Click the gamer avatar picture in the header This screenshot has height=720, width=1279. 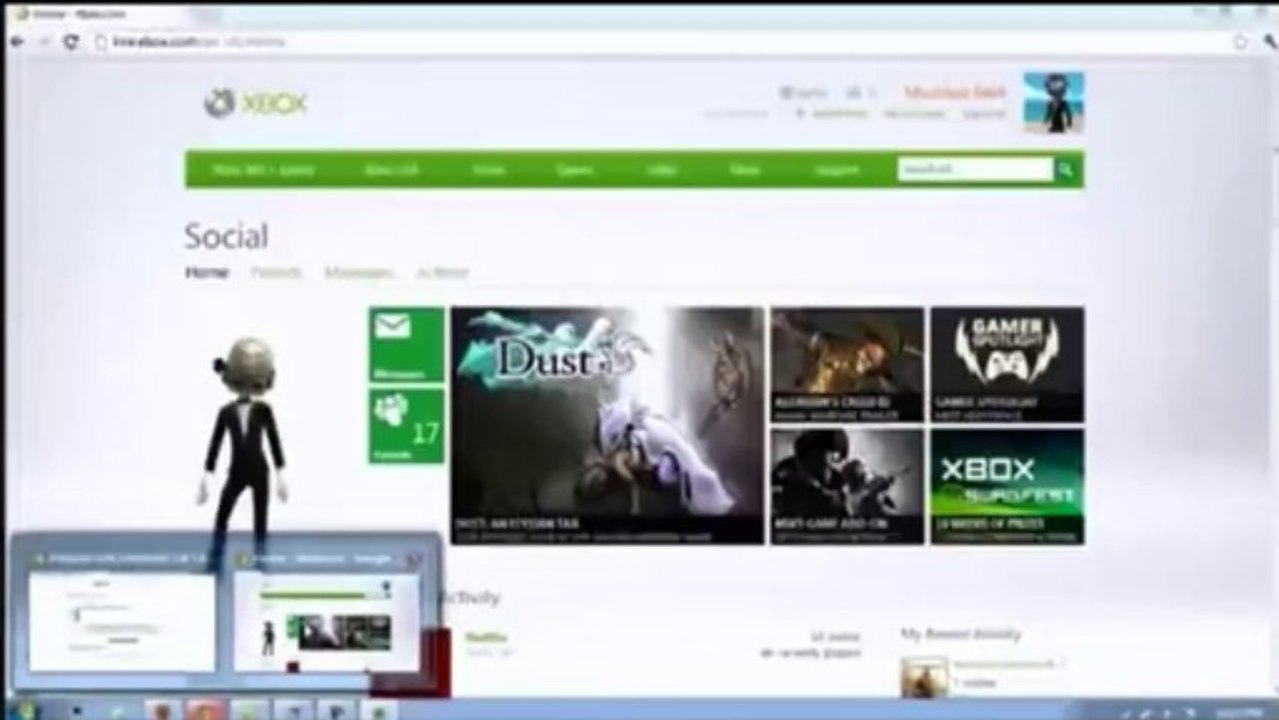point(1053,102)
